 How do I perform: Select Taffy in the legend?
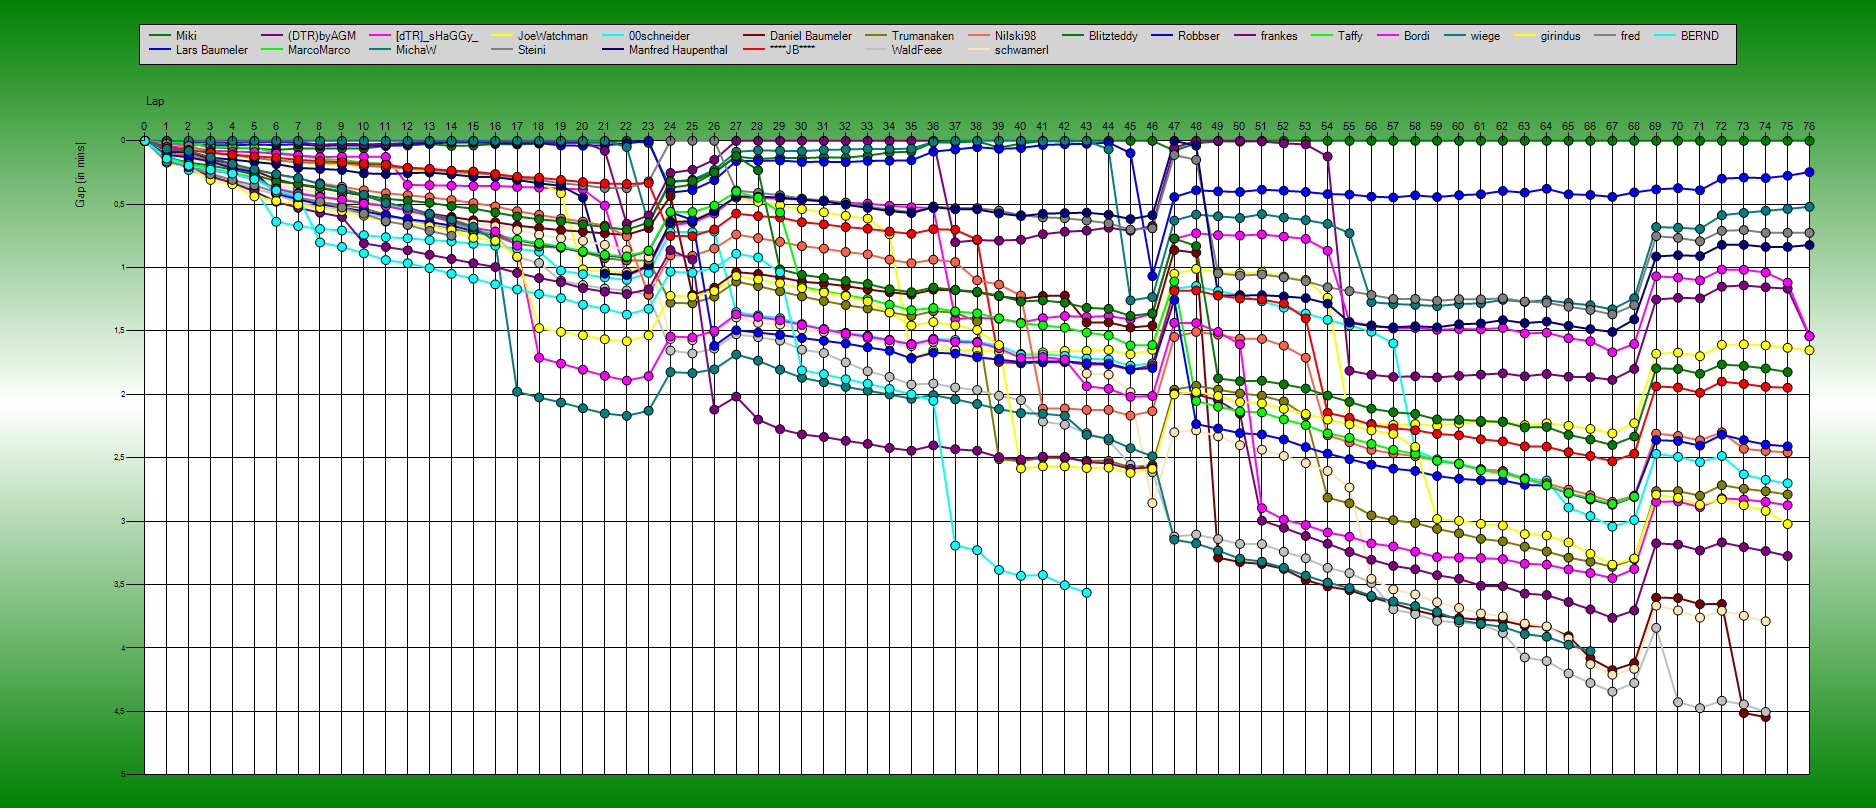[x=1350, y=36]
